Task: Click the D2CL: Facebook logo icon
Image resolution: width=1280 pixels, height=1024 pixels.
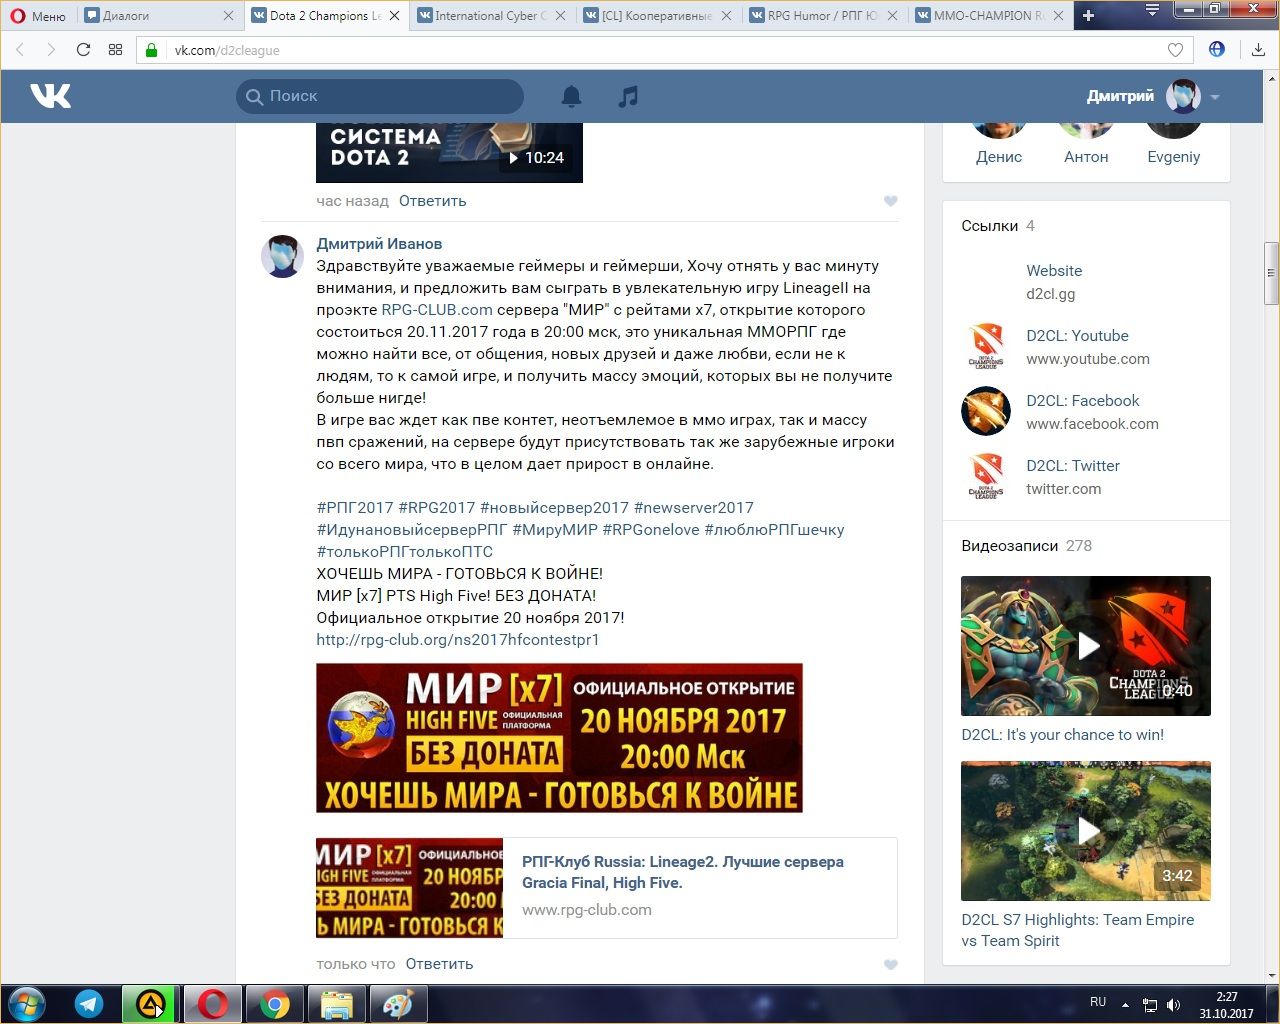Action: 986,411
